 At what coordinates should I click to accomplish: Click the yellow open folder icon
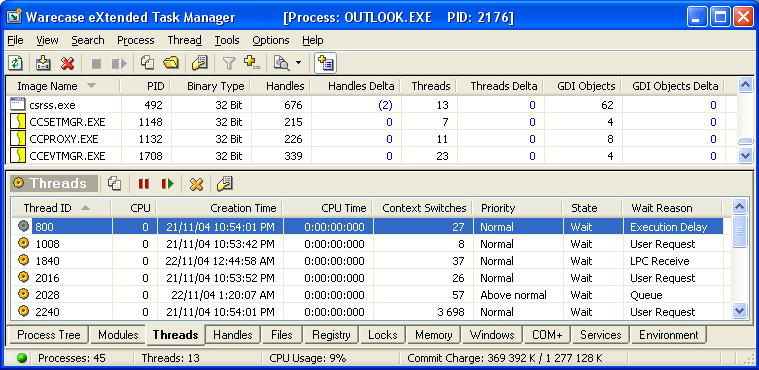[171, 62]
